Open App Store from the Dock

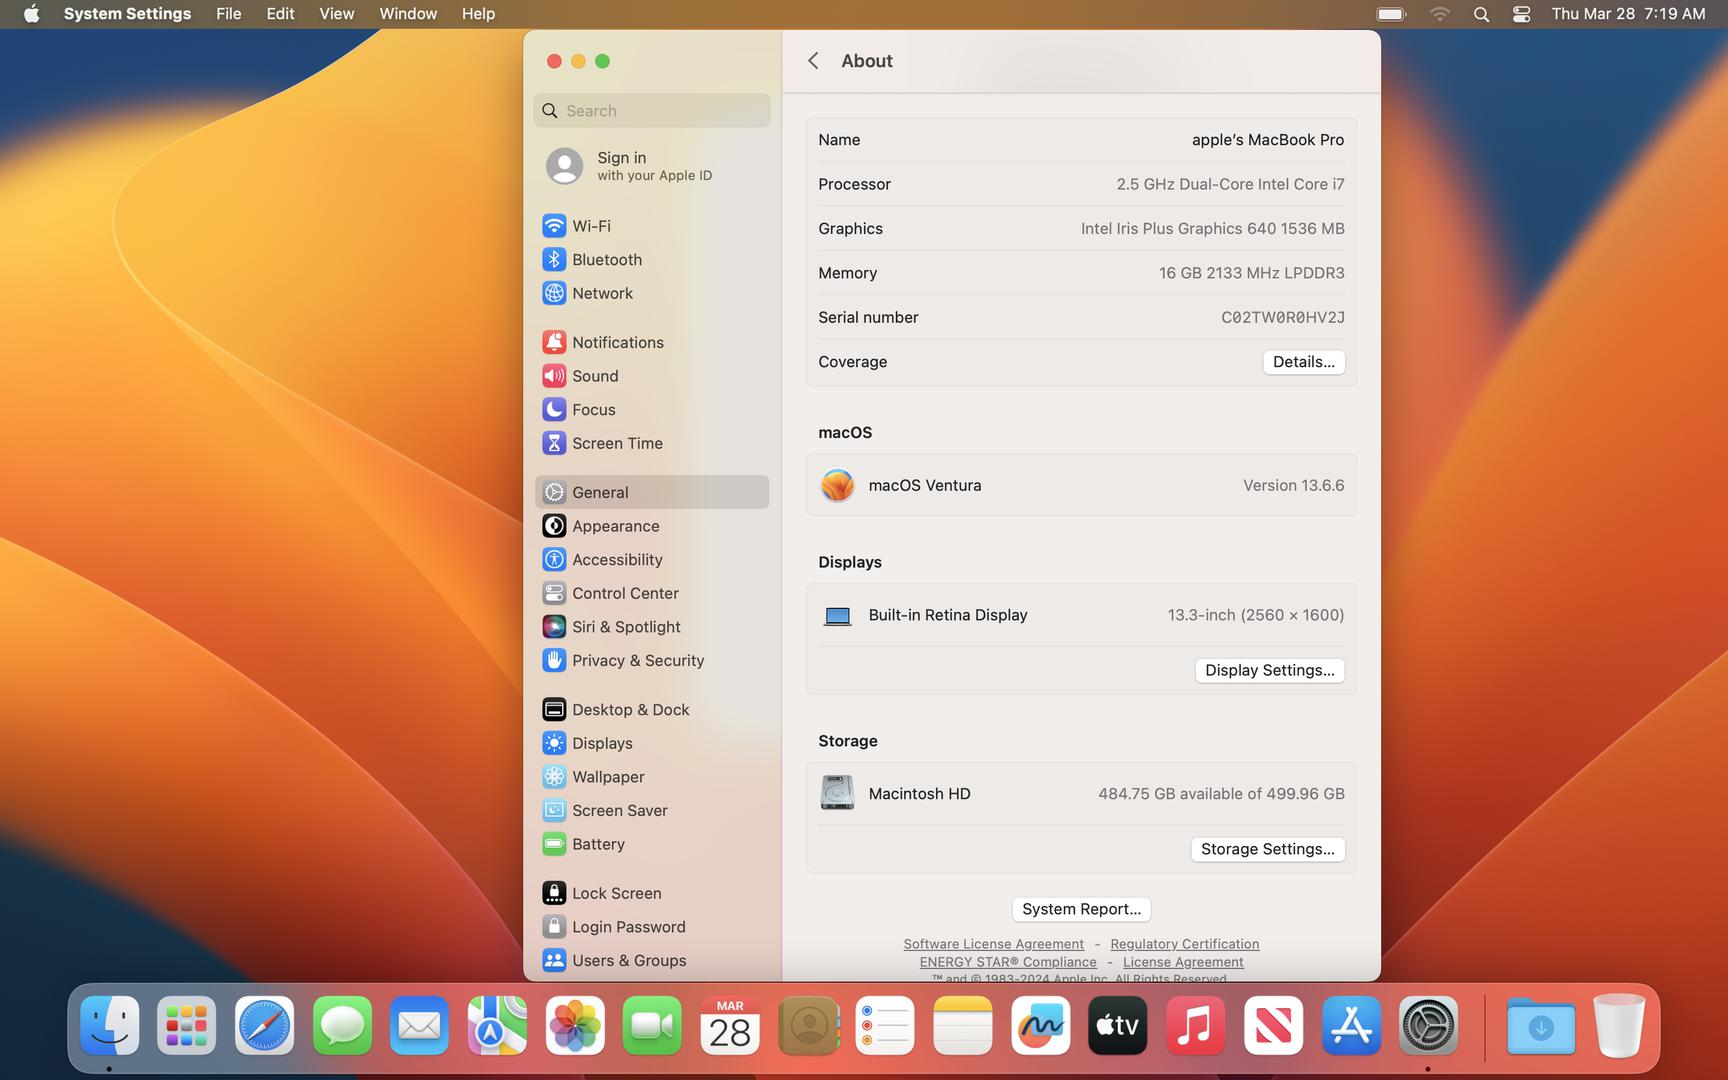click(1351, 1026)
